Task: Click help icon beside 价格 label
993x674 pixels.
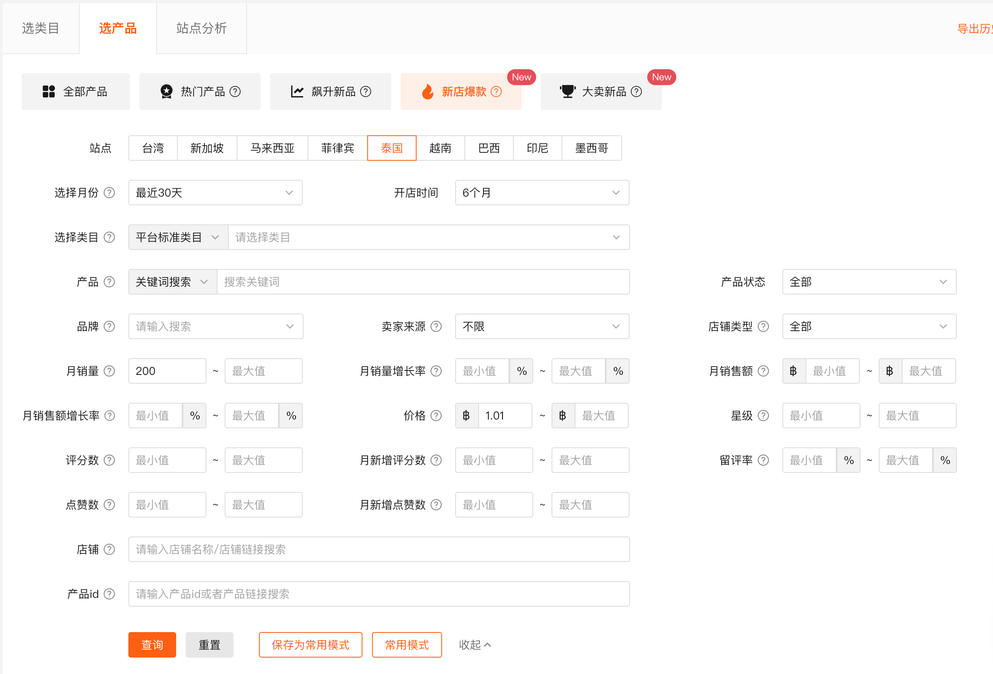Action: pos(436,416)
